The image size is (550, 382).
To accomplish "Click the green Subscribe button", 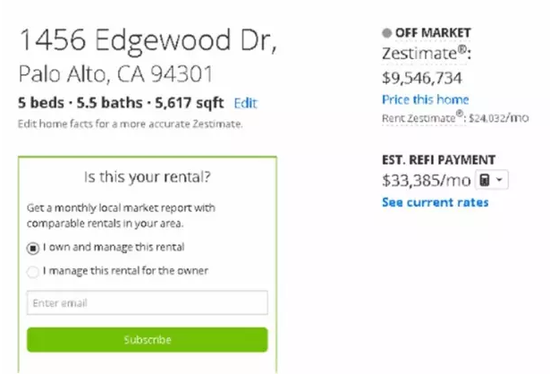I will pos(147,340).
